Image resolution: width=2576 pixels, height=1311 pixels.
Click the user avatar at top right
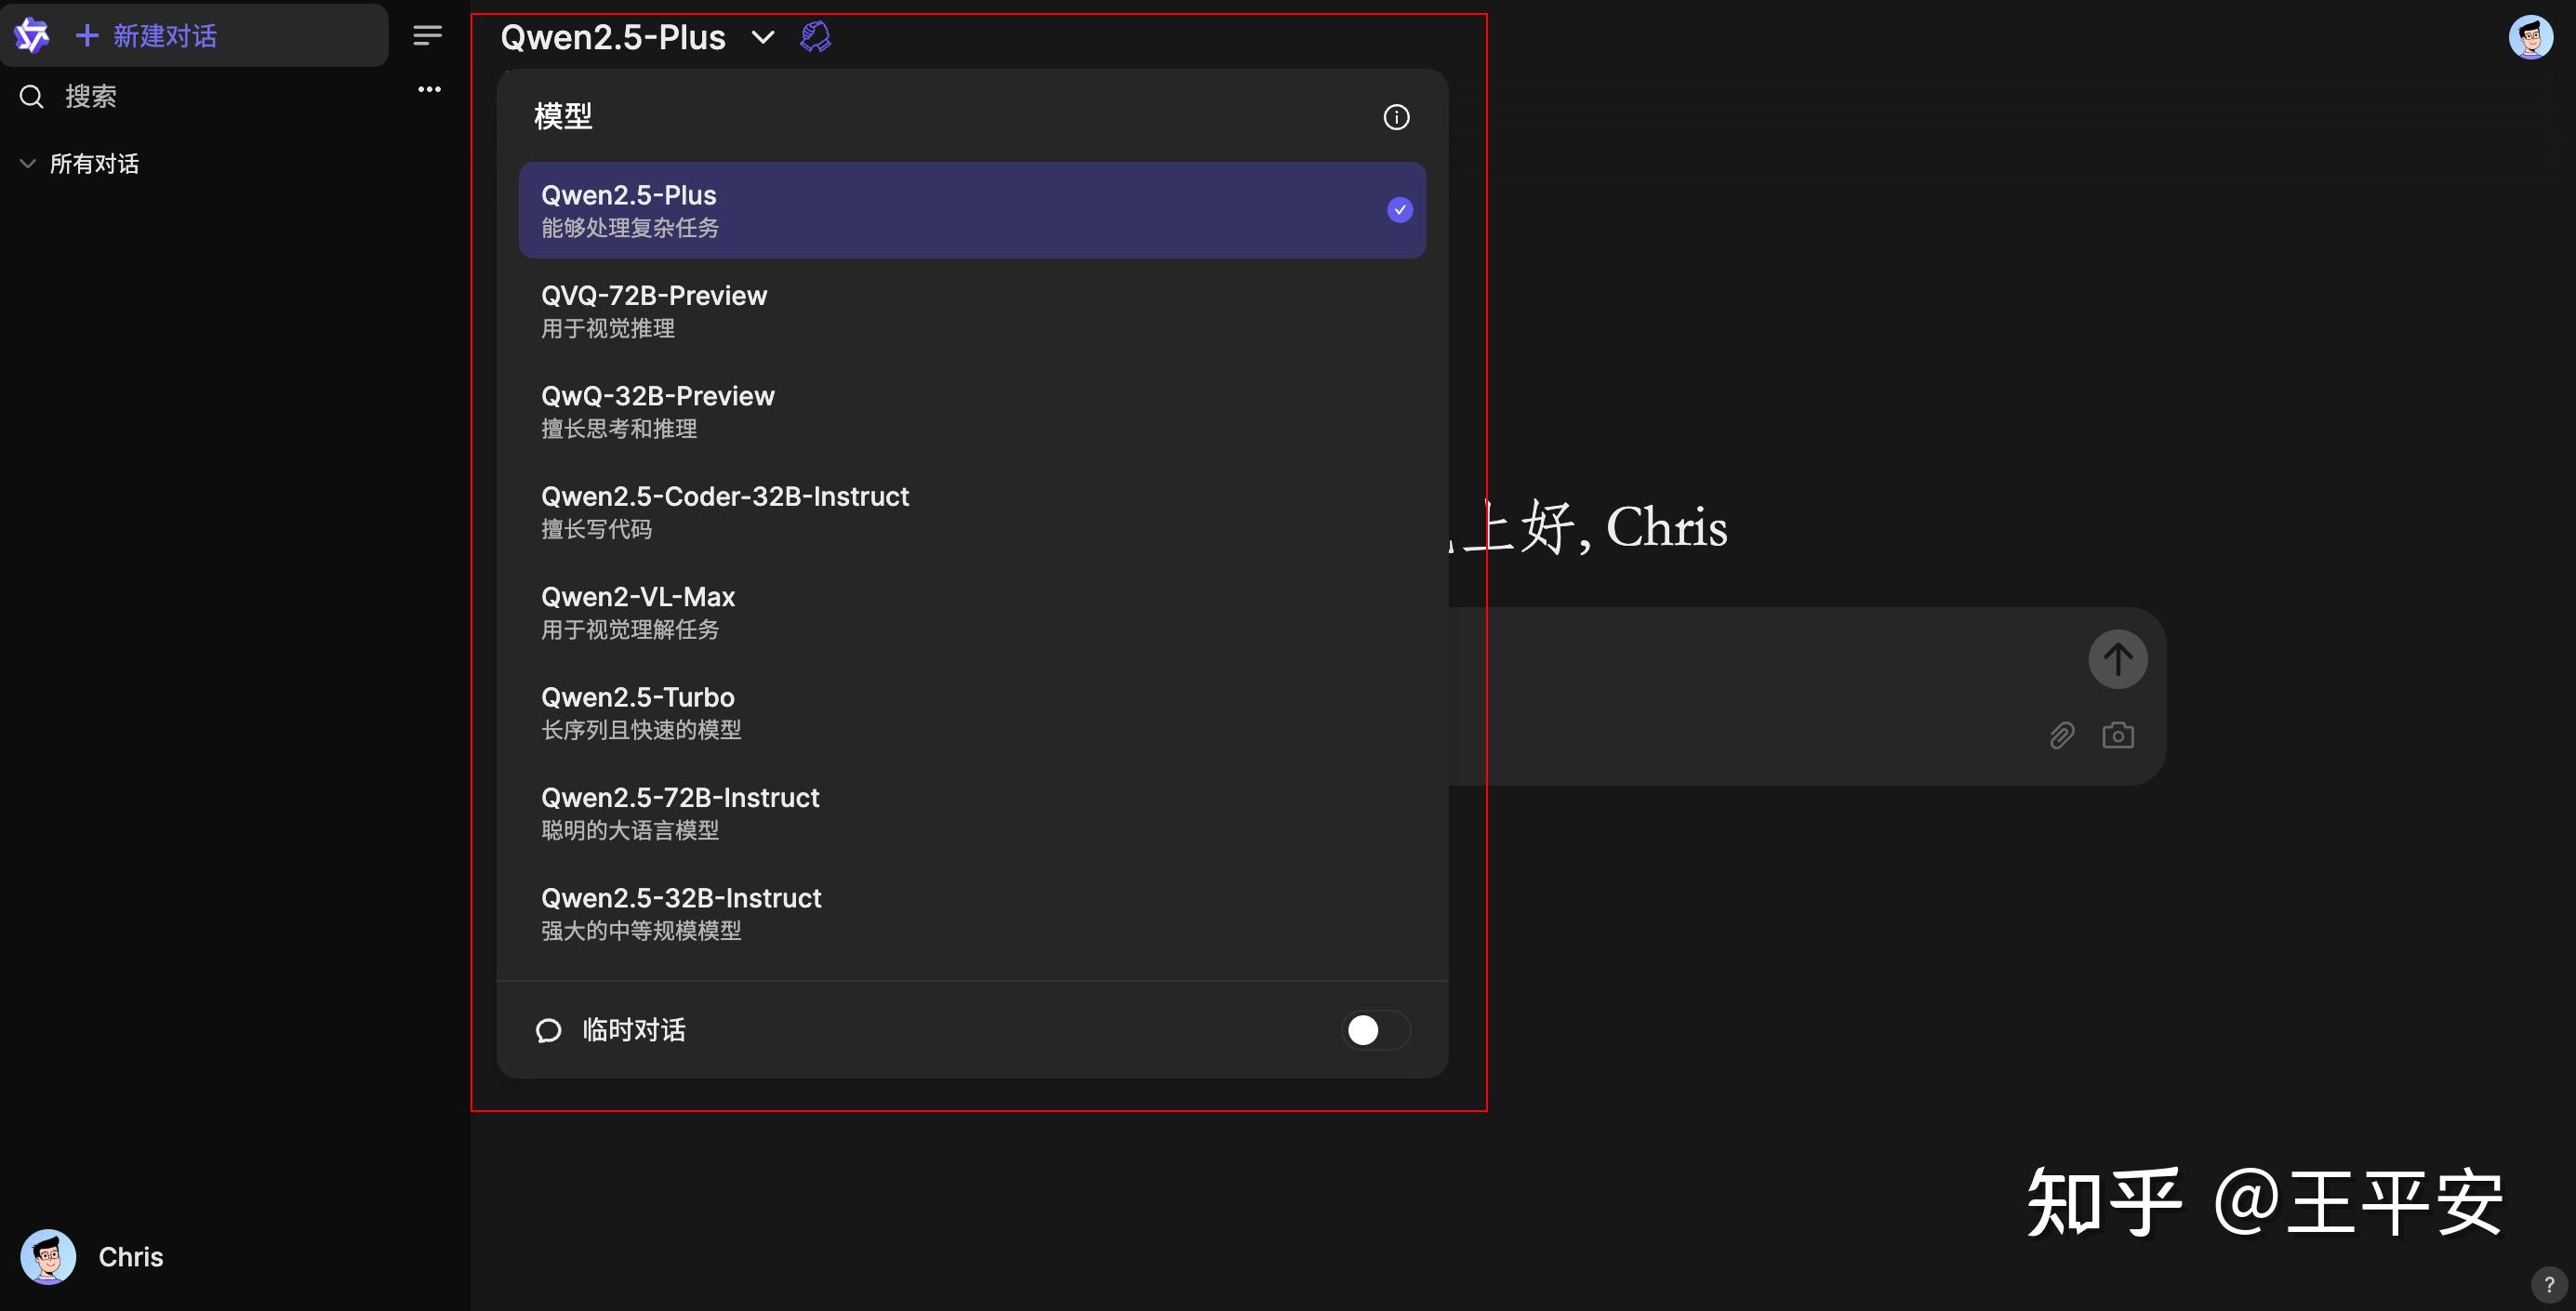pos(2531,36)
